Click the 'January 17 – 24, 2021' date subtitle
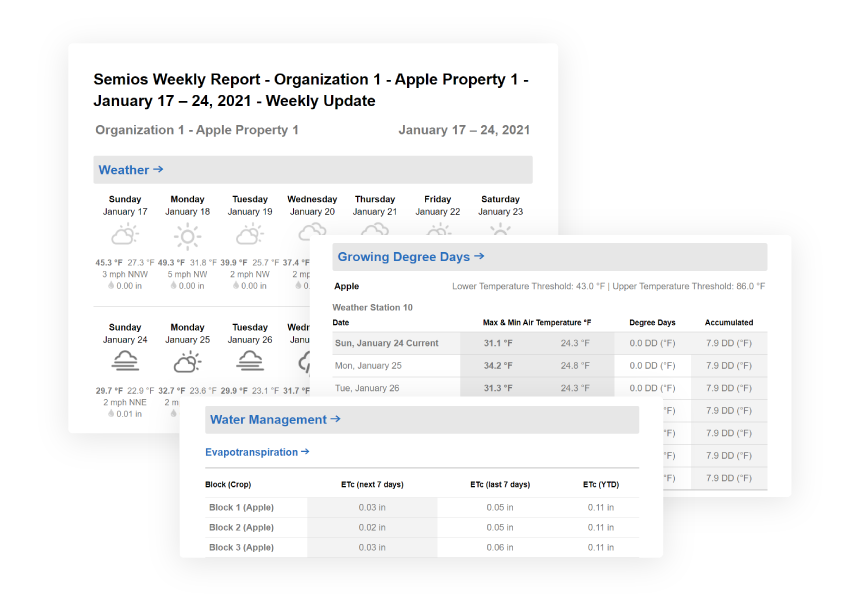Viewport: 860px width, 600px height. 464,130
